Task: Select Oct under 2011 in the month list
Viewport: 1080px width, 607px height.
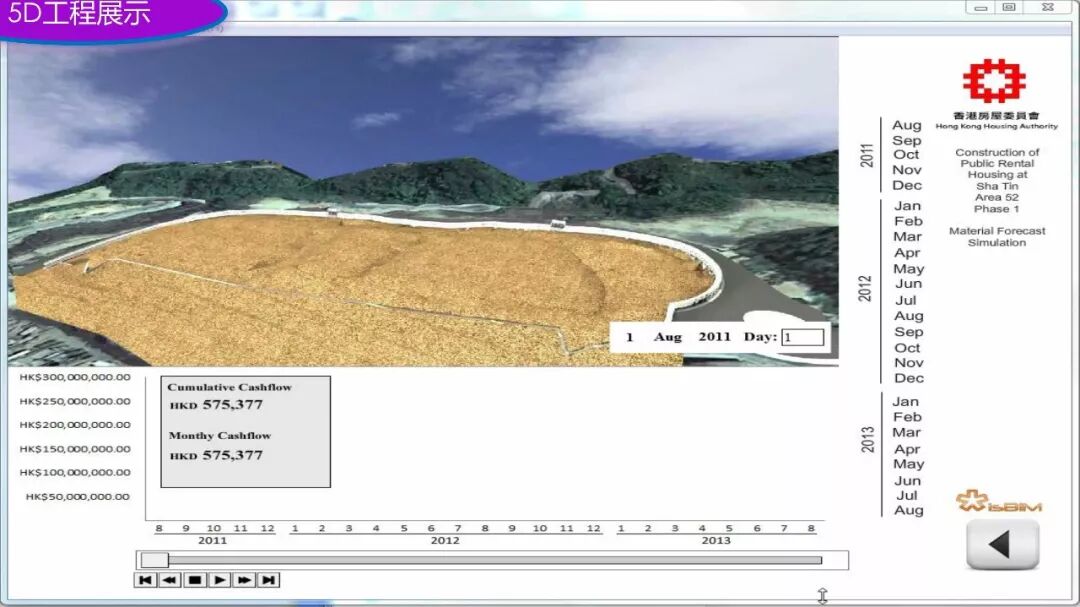Action: pos(906,154)
